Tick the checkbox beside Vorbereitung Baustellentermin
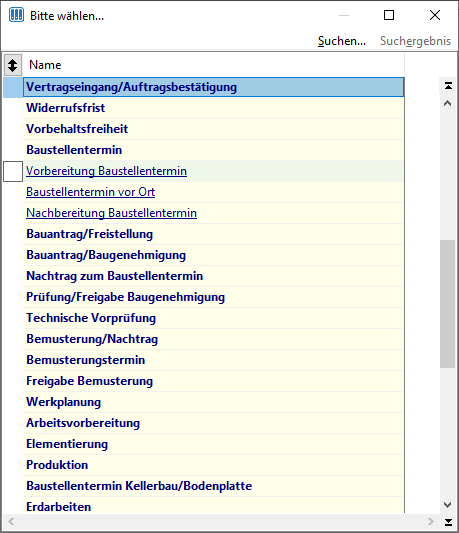459x533 pixels. point(13,171)
